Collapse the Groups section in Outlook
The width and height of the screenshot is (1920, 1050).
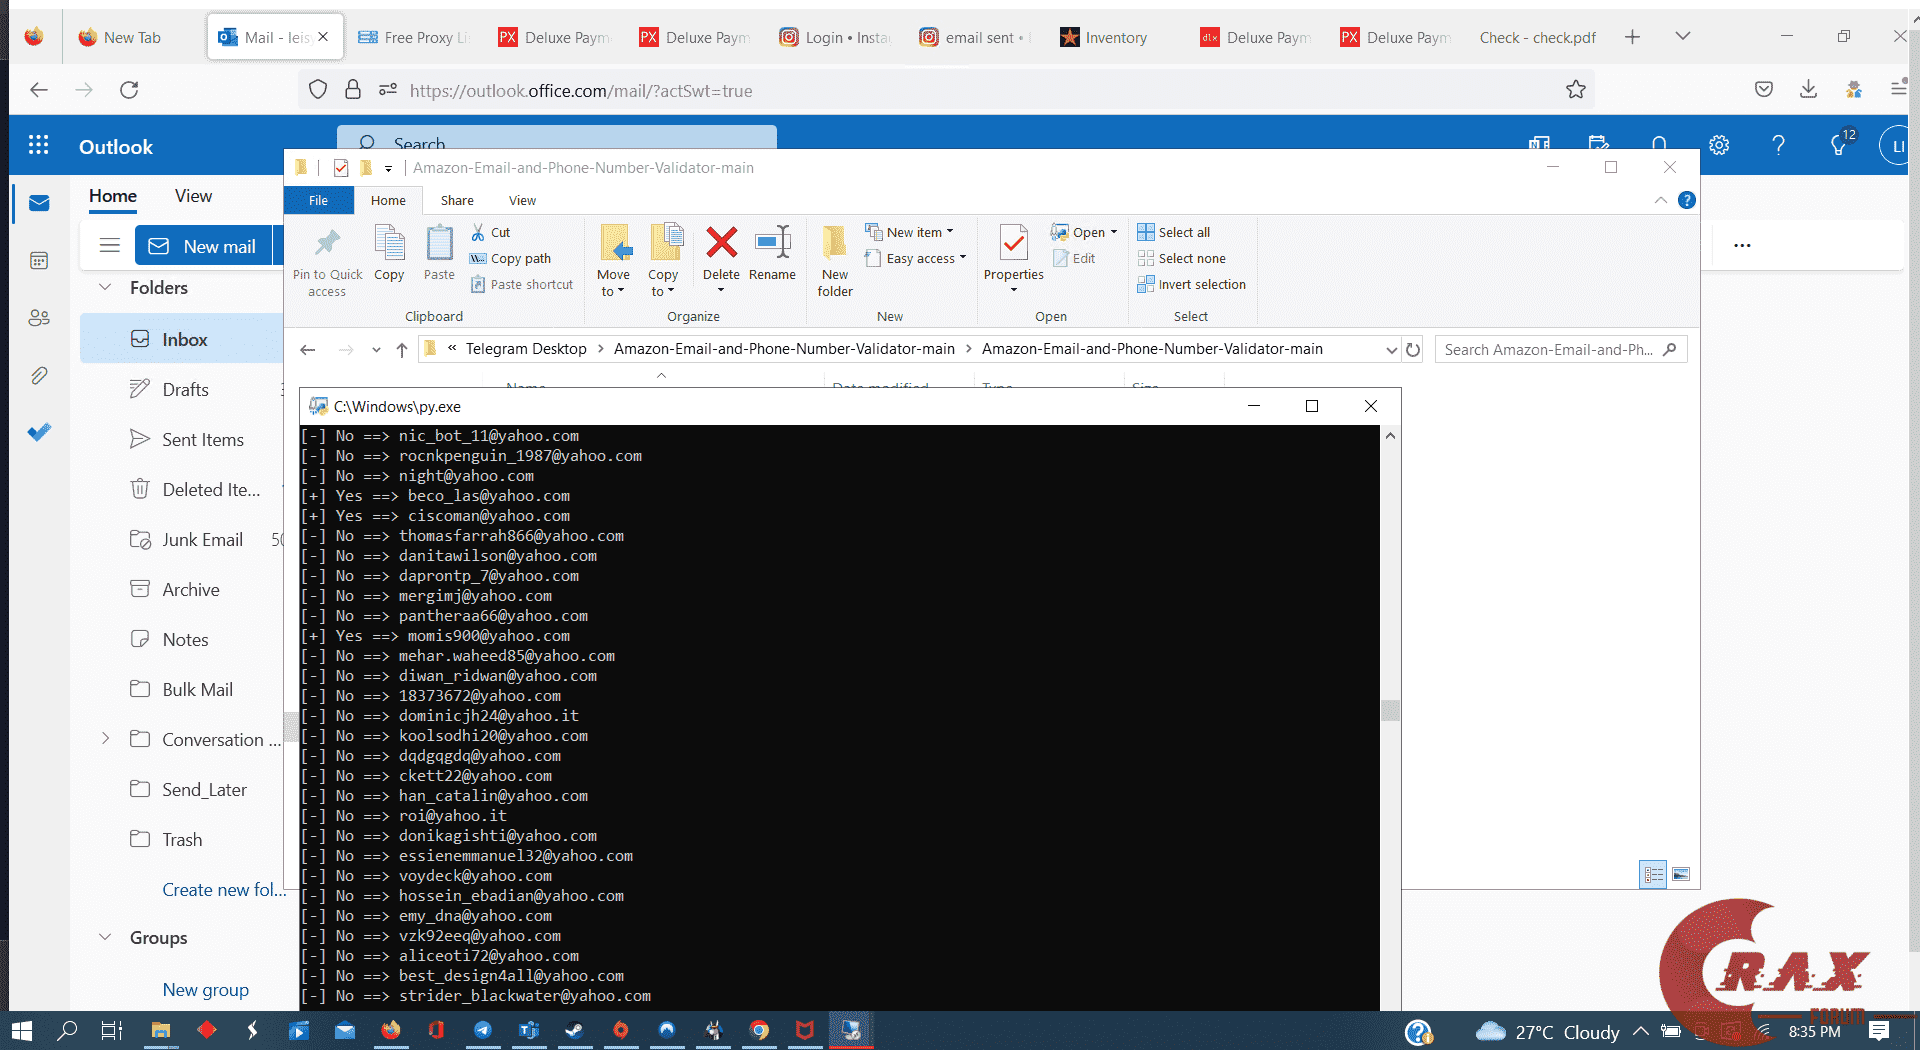coord(105,938)
